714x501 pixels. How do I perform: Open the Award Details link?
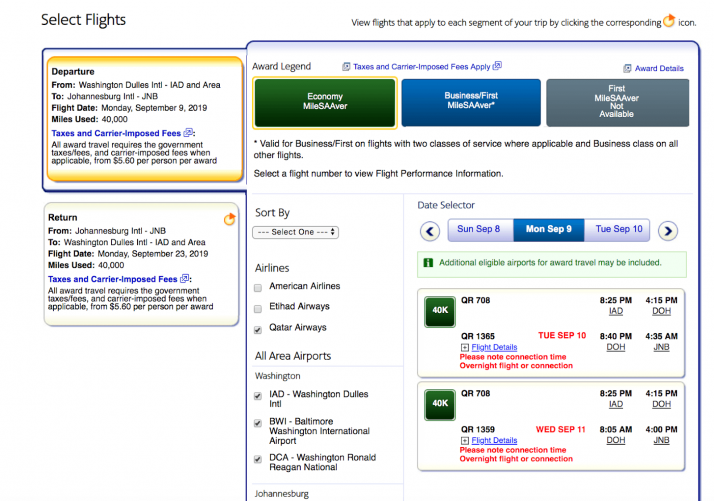click(x=659, y=69)
